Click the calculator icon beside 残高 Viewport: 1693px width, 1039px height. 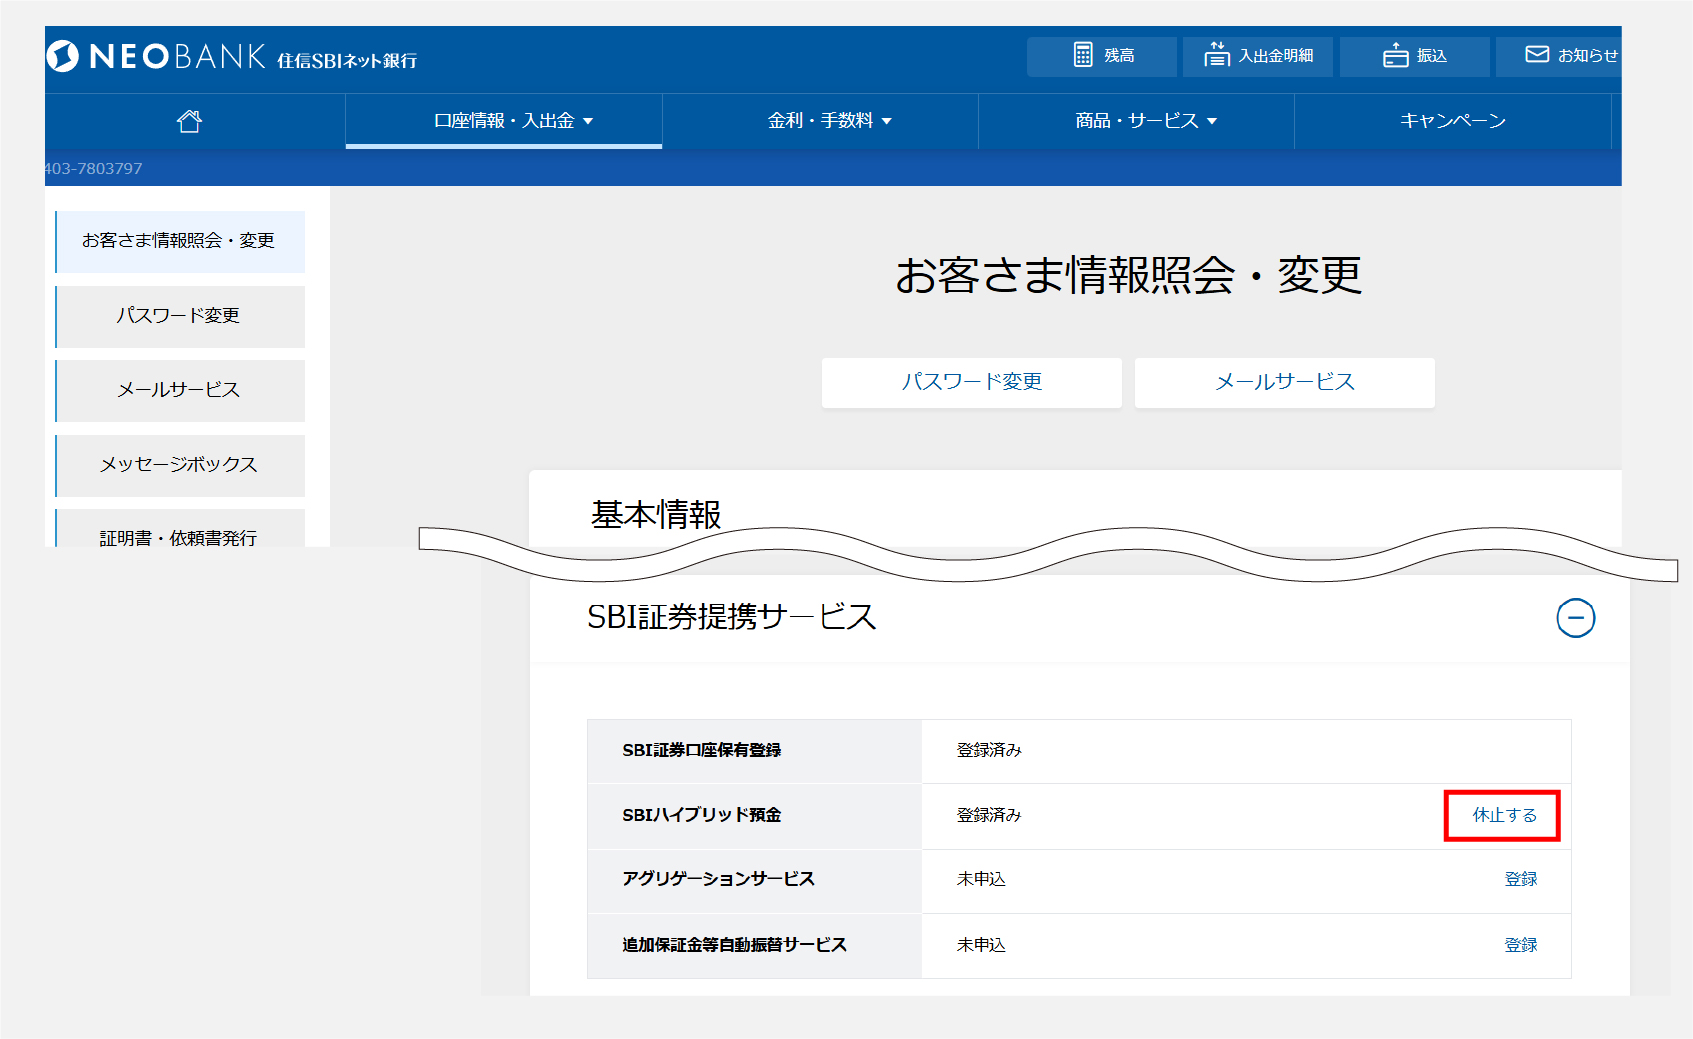tap(1083, 55)
